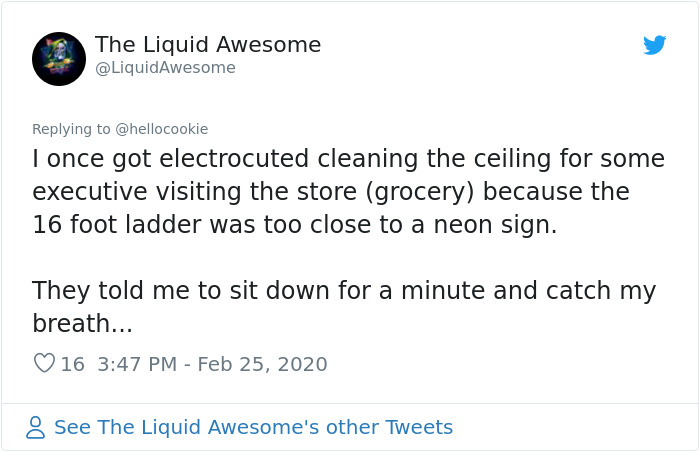This screenshot has height=452, width=700.
Task: Open The Liquid Awesome's profile avatar
Action: (x=59, y=59)
